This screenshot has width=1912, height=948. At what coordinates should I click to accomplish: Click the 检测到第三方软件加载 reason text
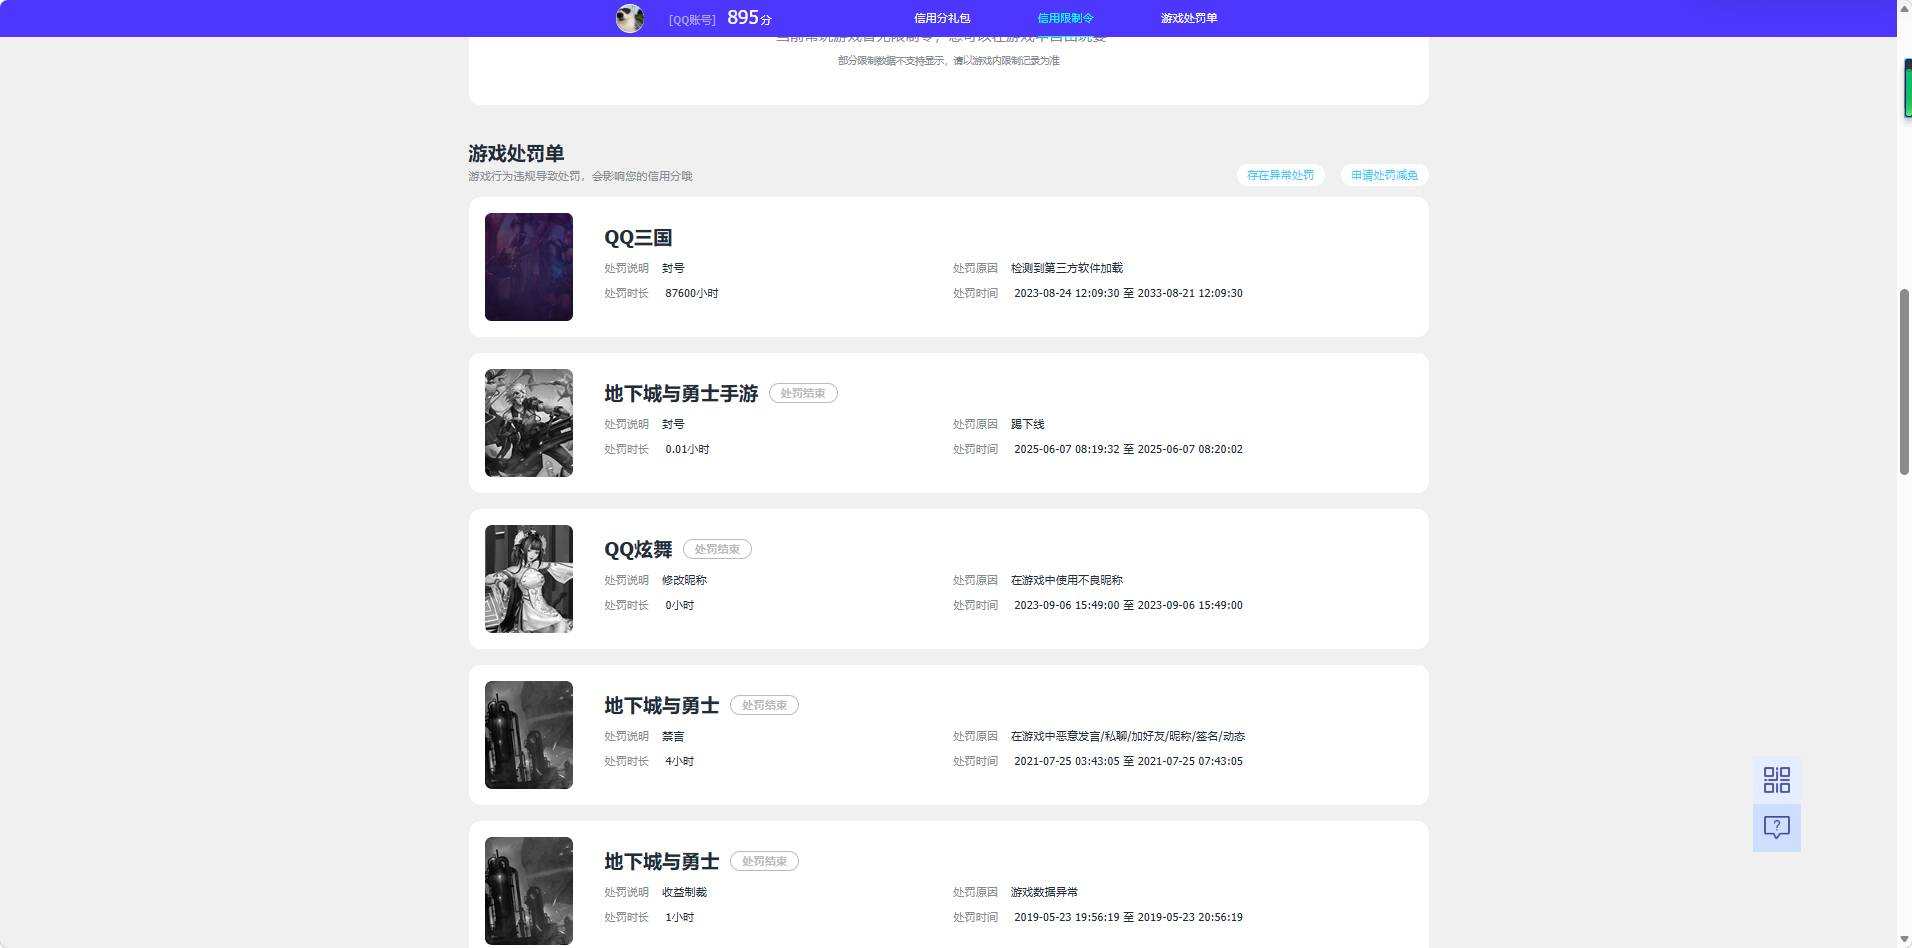[1067, 268]
